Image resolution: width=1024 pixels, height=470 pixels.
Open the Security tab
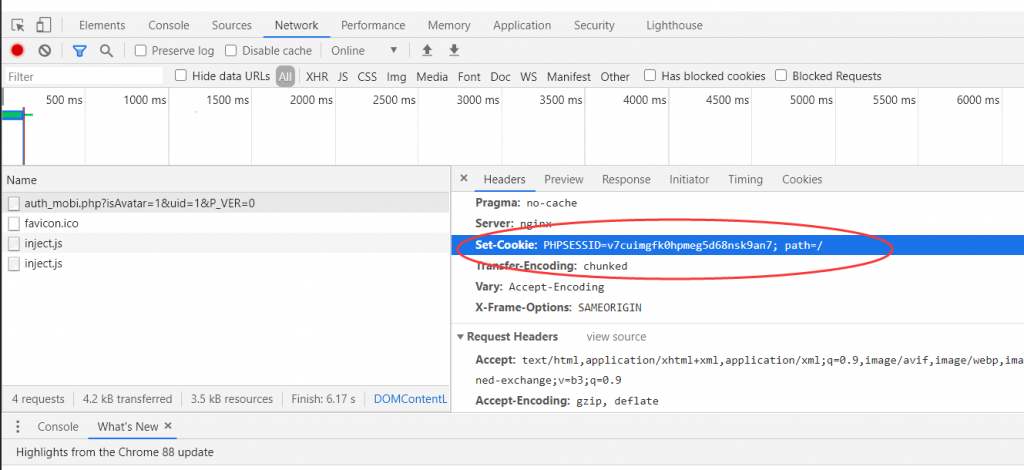click(x=594, y=25)
